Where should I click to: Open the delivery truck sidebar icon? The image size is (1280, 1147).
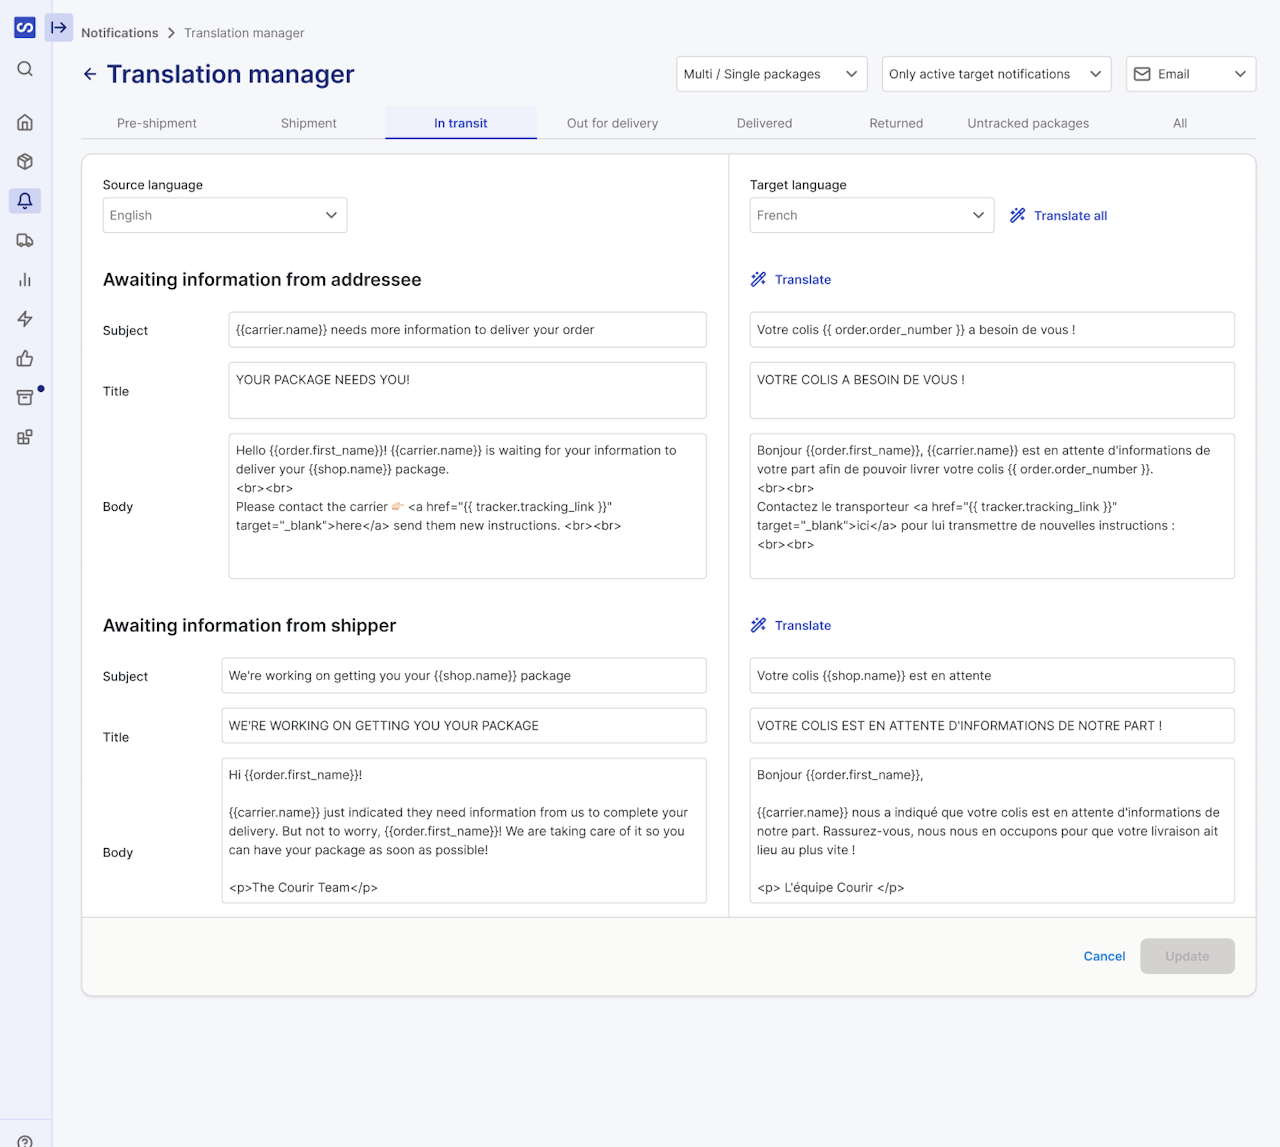pyautogui.click(x=25, y=241)
